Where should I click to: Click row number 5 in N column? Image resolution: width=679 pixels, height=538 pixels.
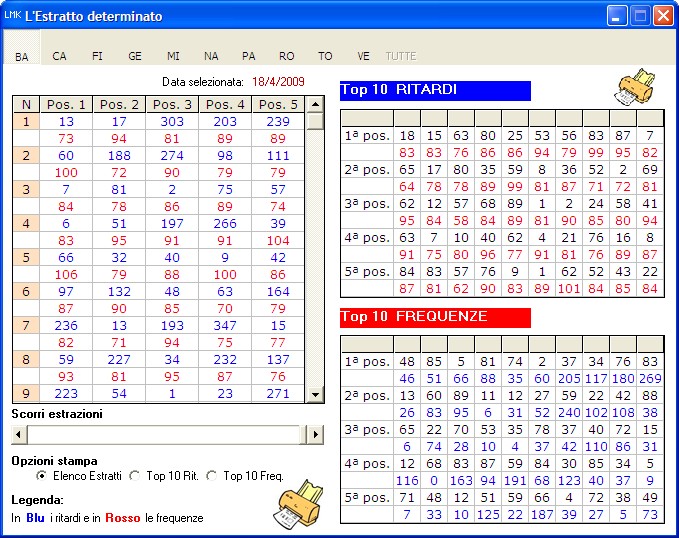[26, 257]
